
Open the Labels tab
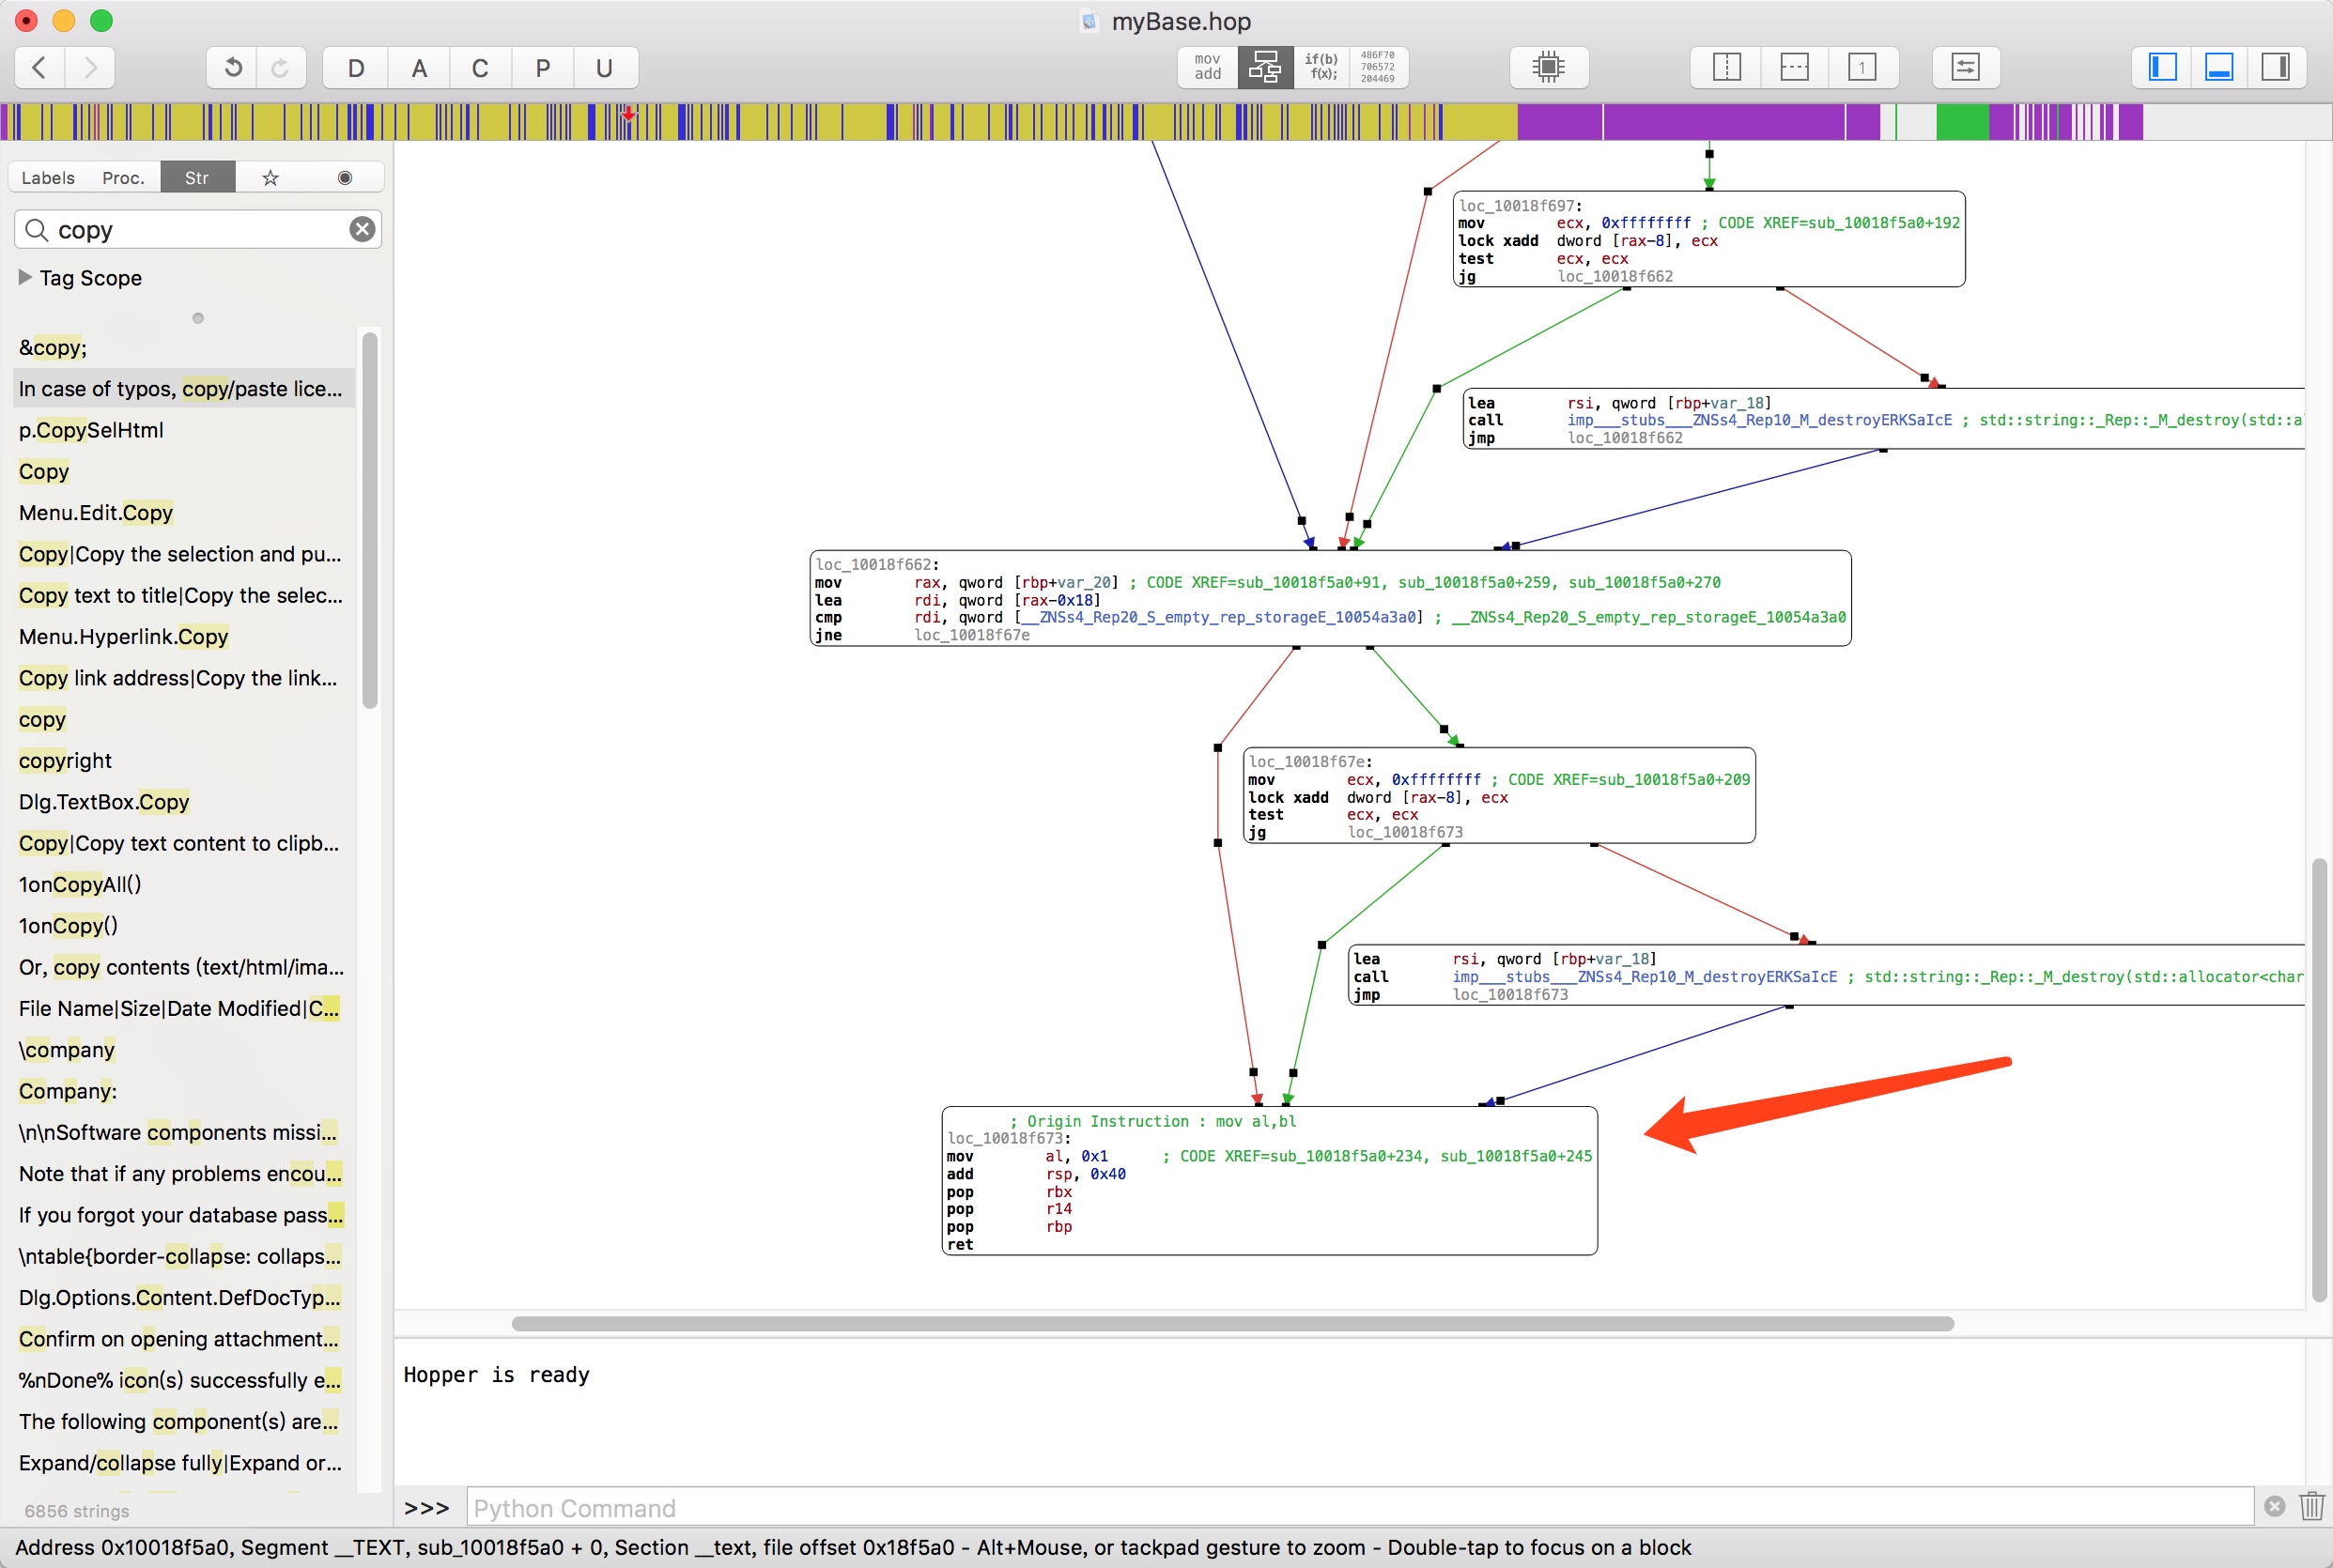pyautogui.click(x=48, y=178)
